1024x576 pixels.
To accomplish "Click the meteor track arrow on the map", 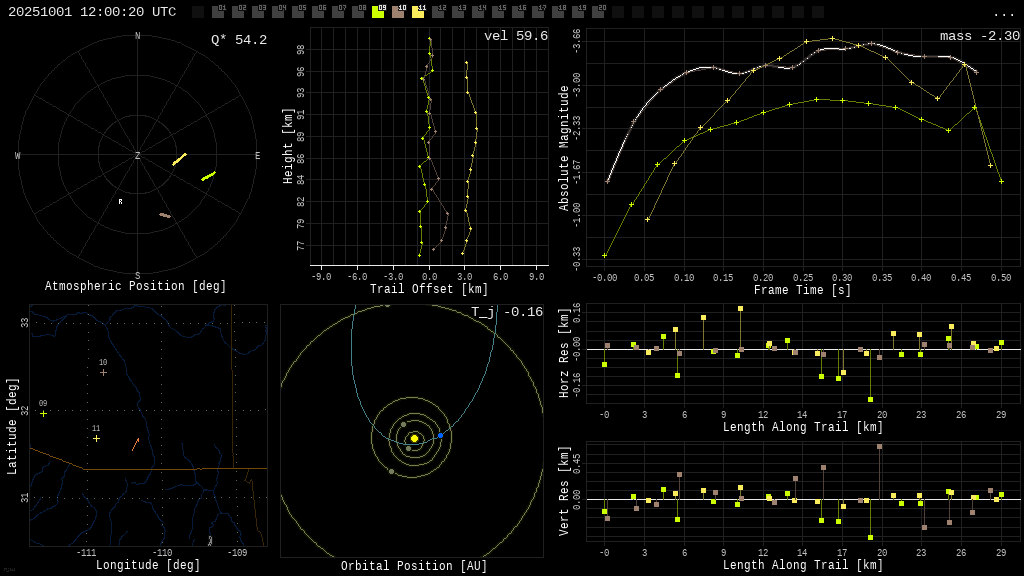I will (x=135, y=444).
